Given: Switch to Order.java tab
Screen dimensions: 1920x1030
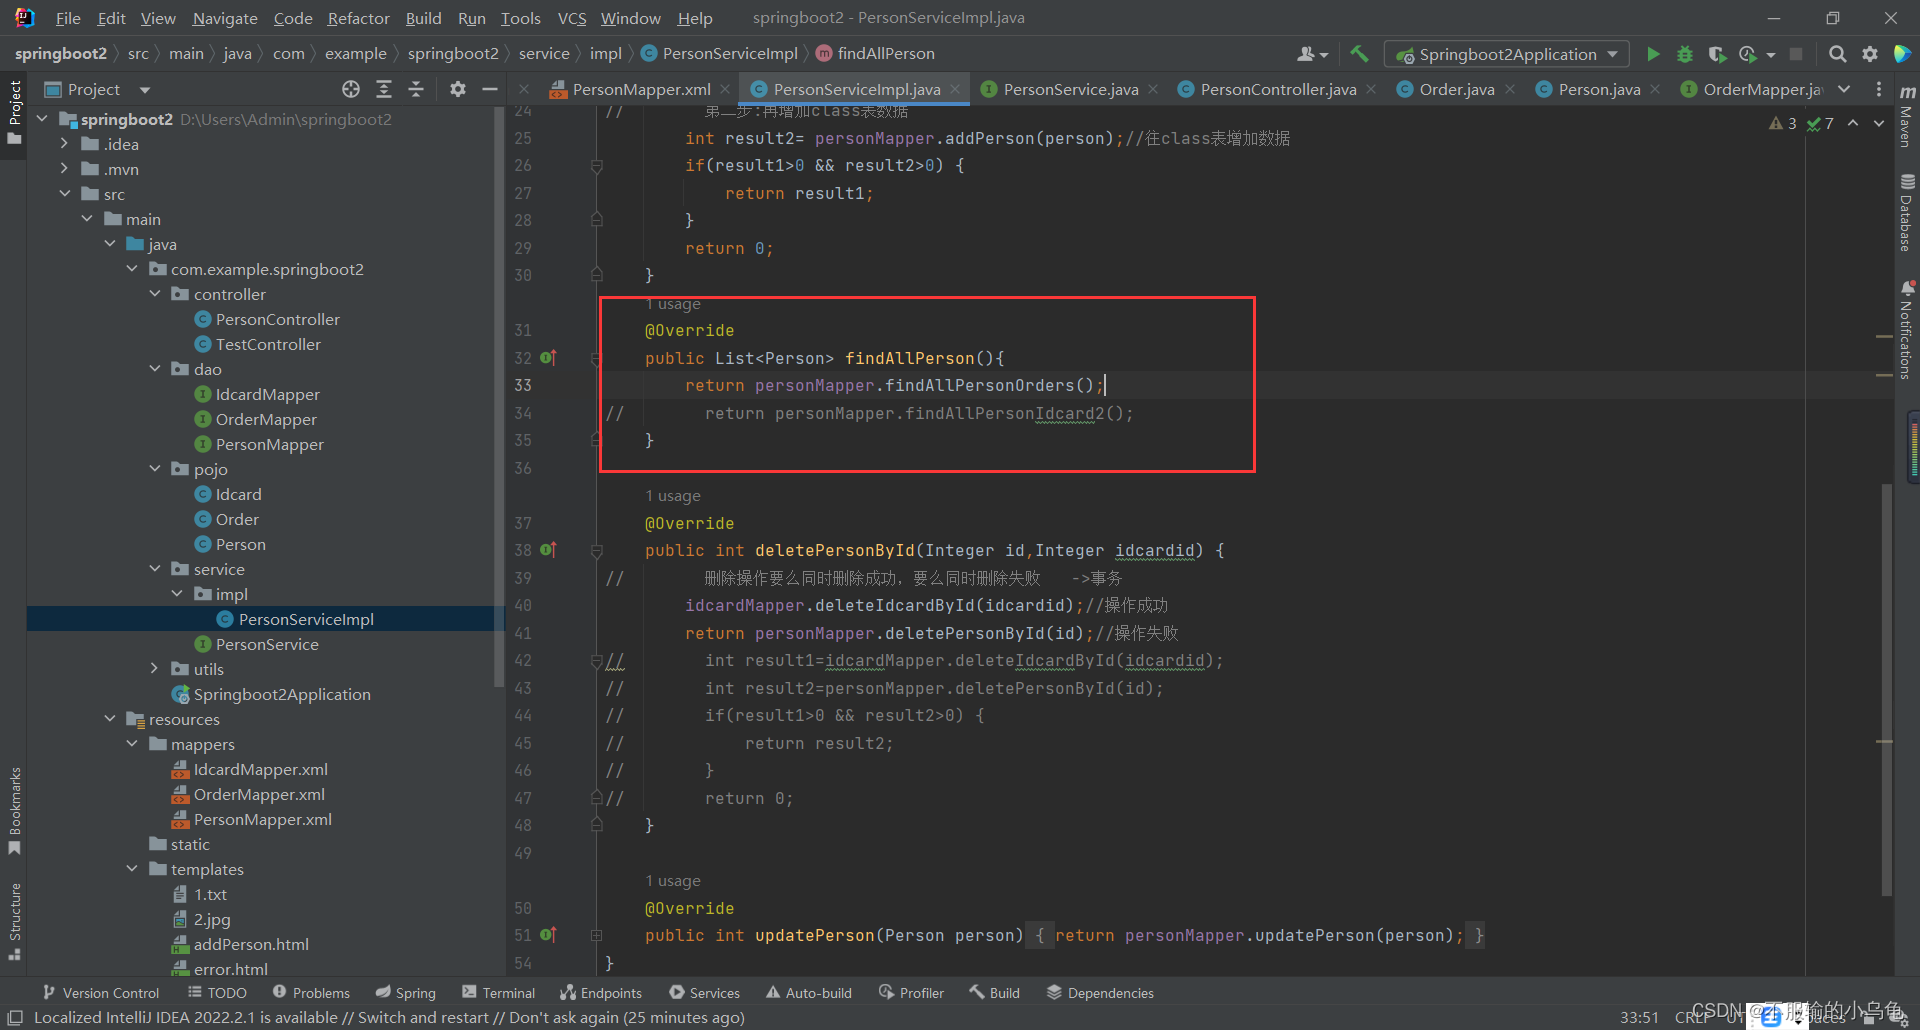Looking at the screenshot, I should [1456, 89].
